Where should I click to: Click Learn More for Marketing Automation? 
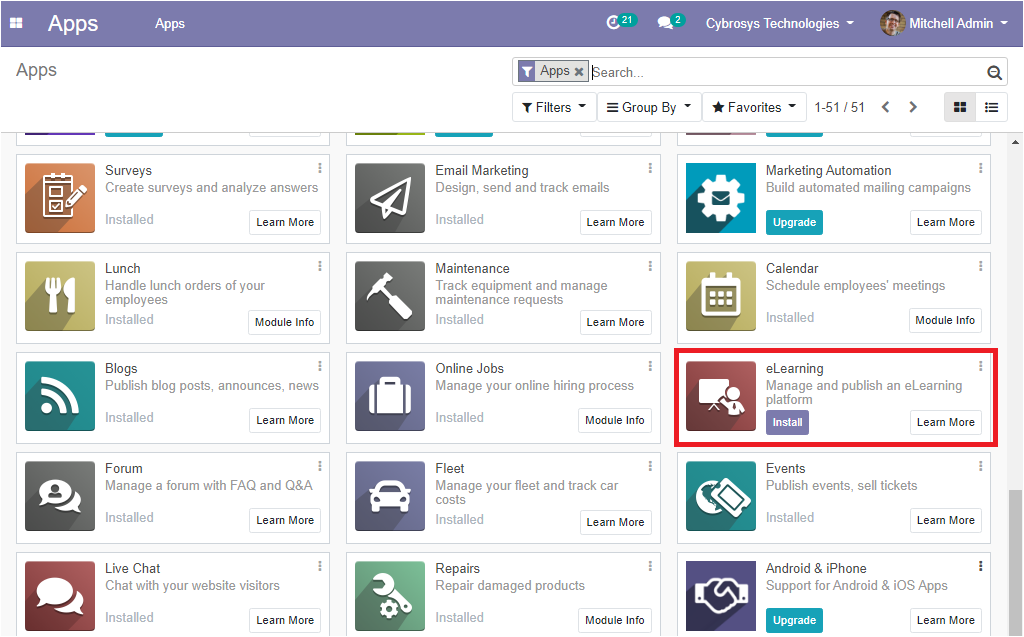click(945, 222)
